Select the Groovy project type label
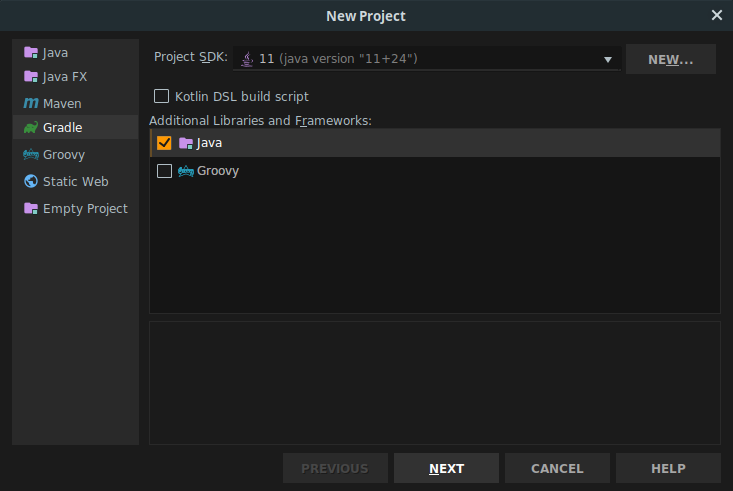Screen dimensions: 733x491 [64, 155]
